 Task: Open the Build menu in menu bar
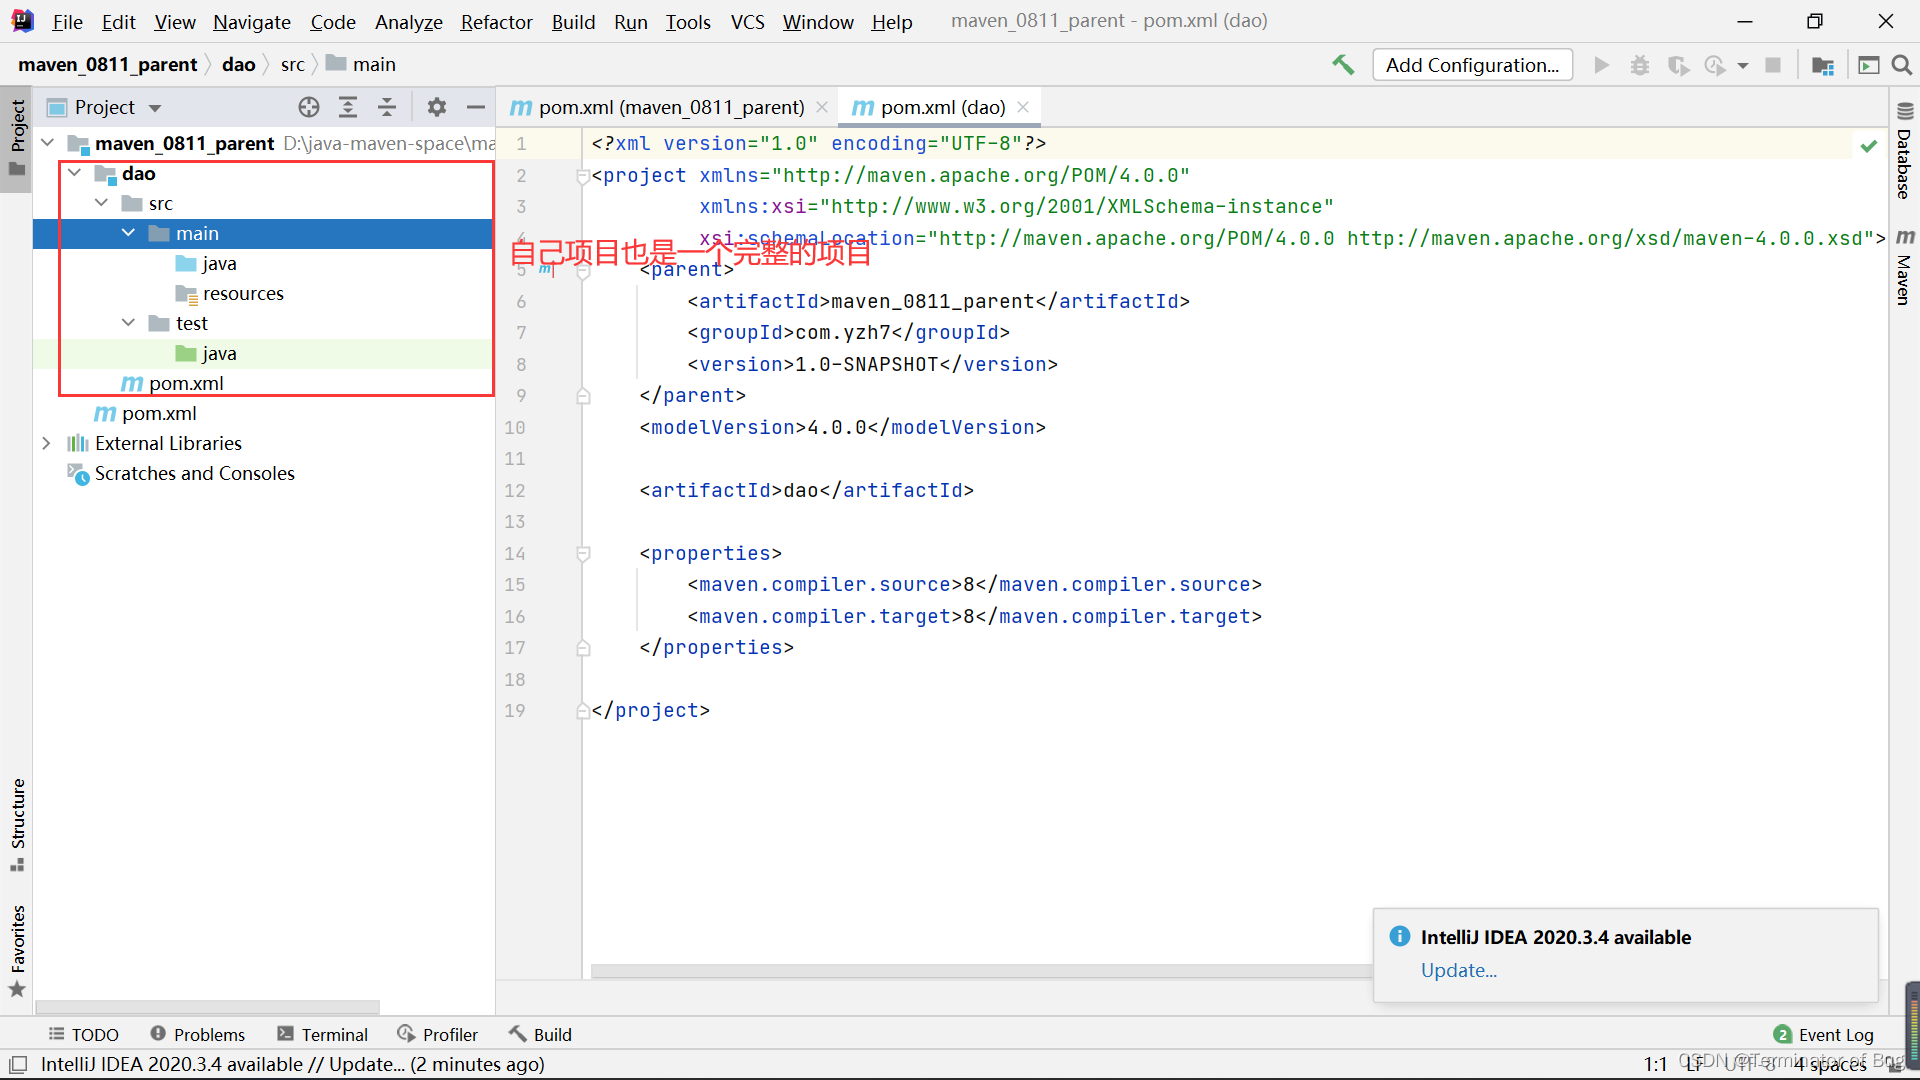click(x=574, y=20)
